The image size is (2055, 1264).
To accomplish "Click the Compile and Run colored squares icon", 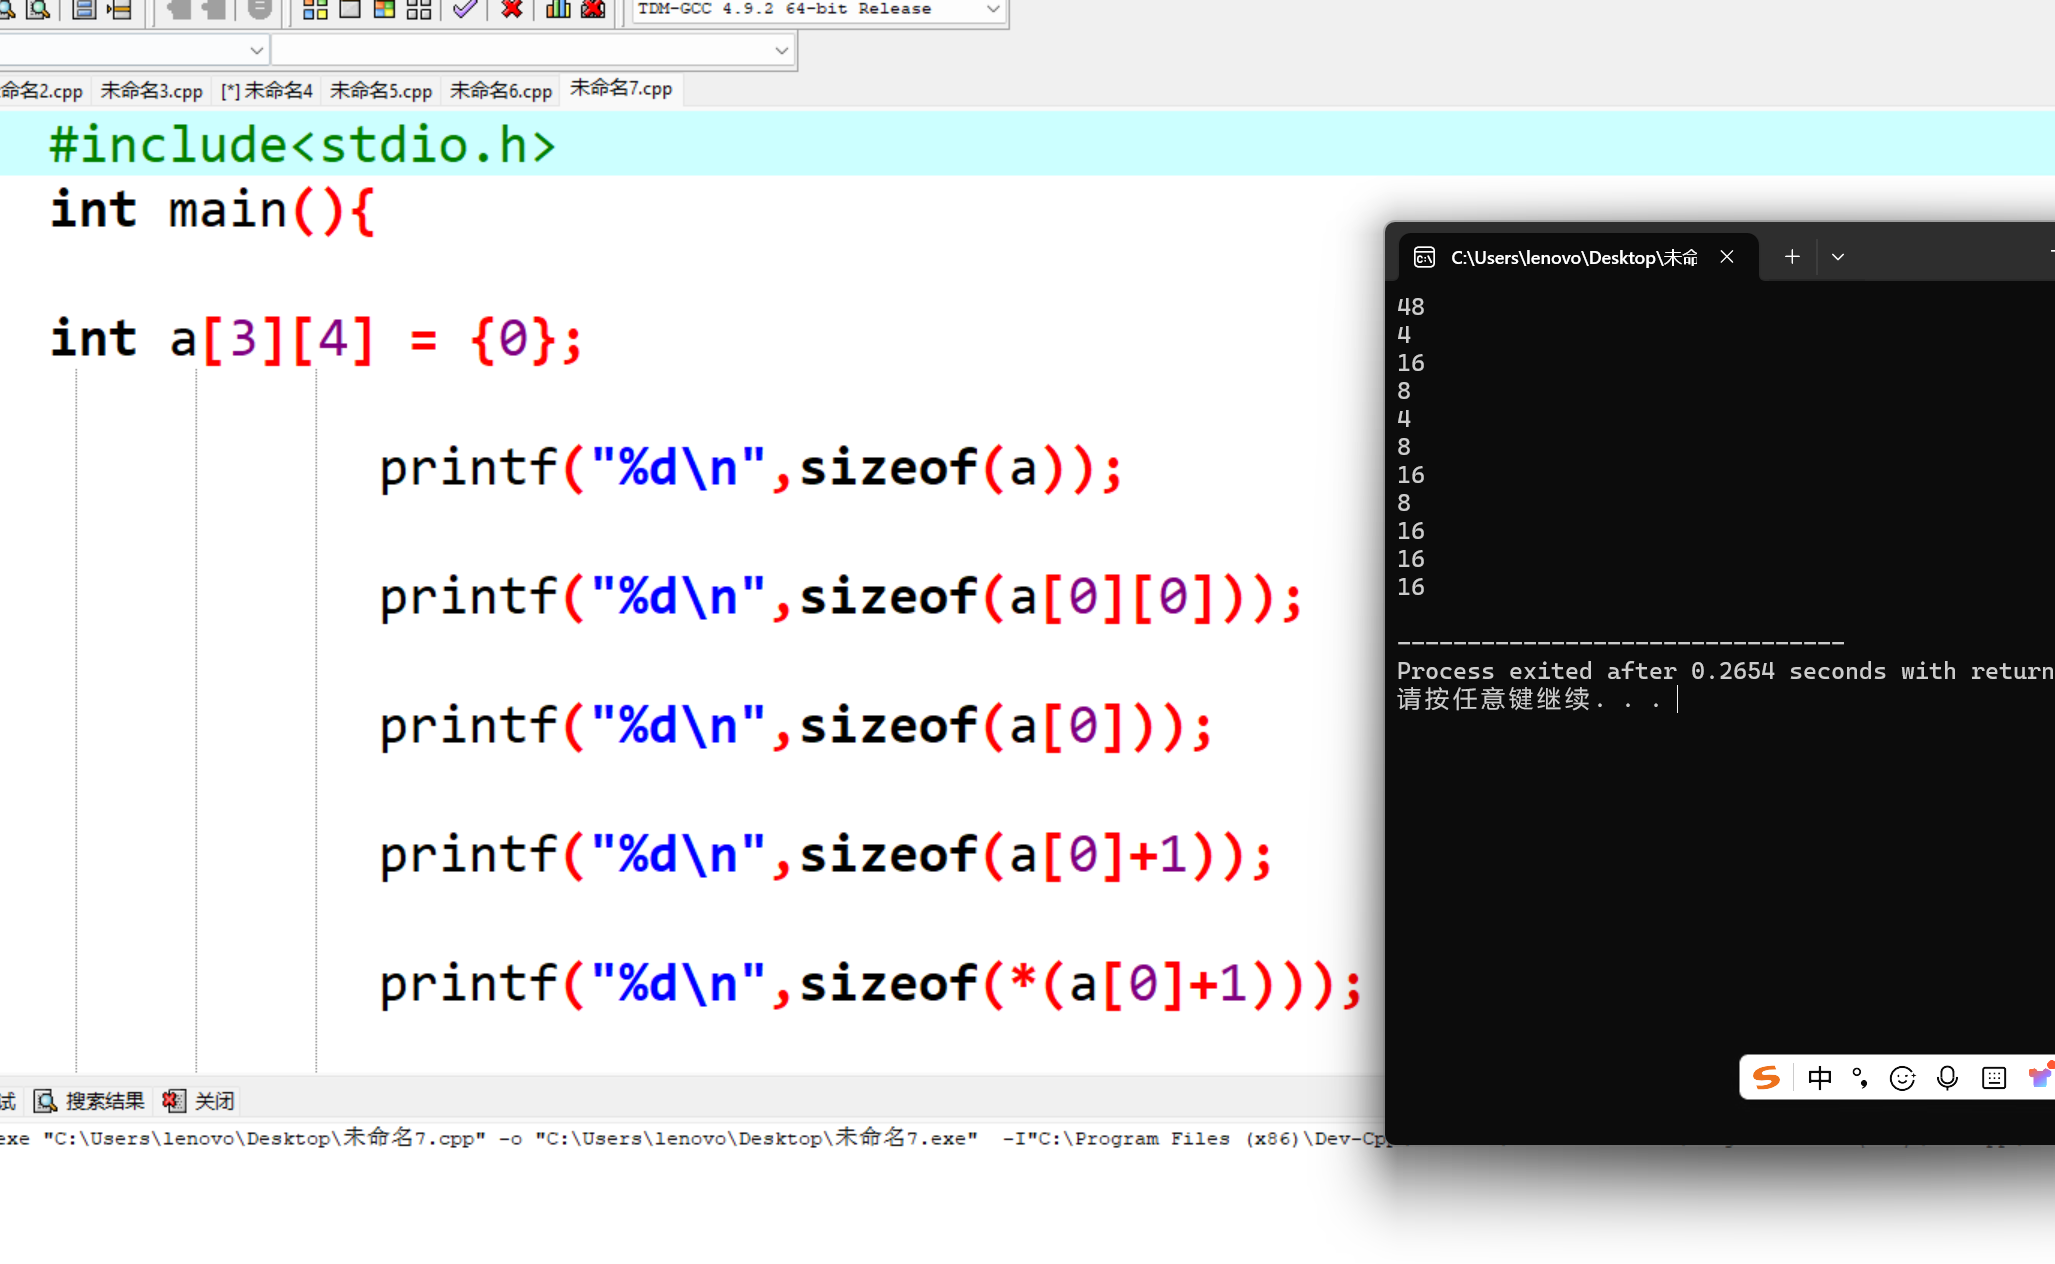I will pos(384,10).
